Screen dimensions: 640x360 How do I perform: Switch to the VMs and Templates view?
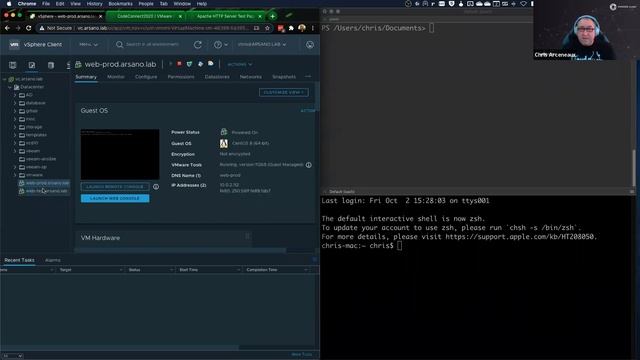coord(32,65)
